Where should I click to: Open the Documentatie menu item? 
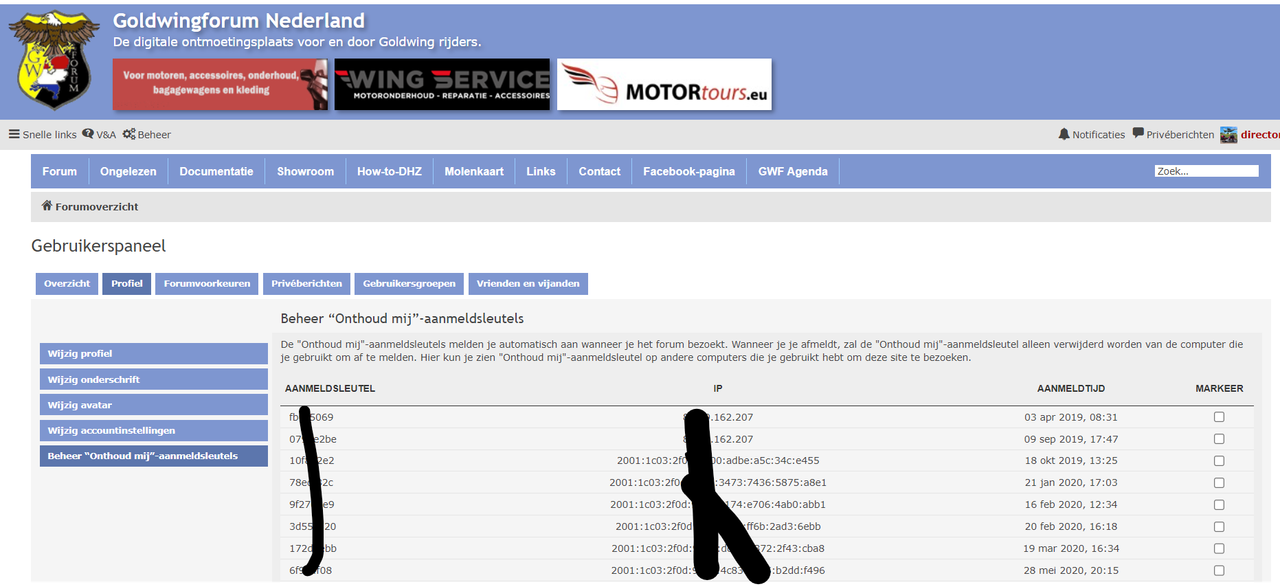(216, 171)
